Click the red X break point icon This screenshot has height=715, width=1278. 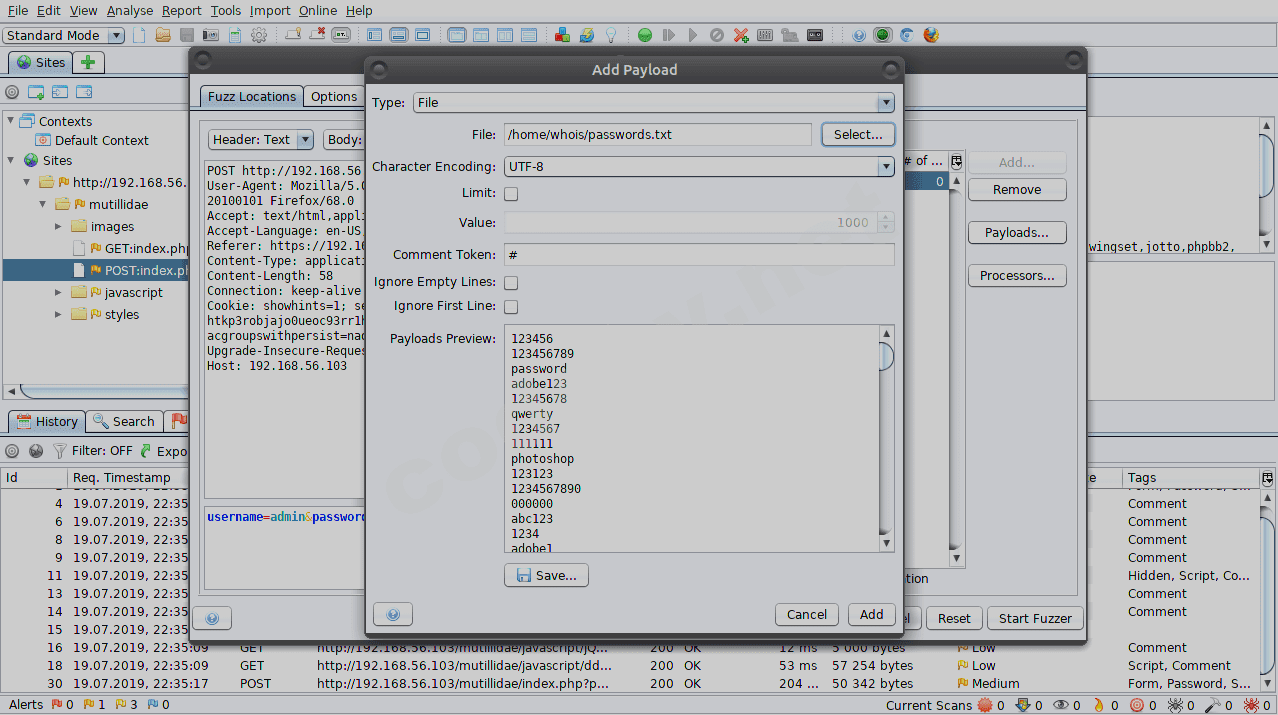(741, 35)
